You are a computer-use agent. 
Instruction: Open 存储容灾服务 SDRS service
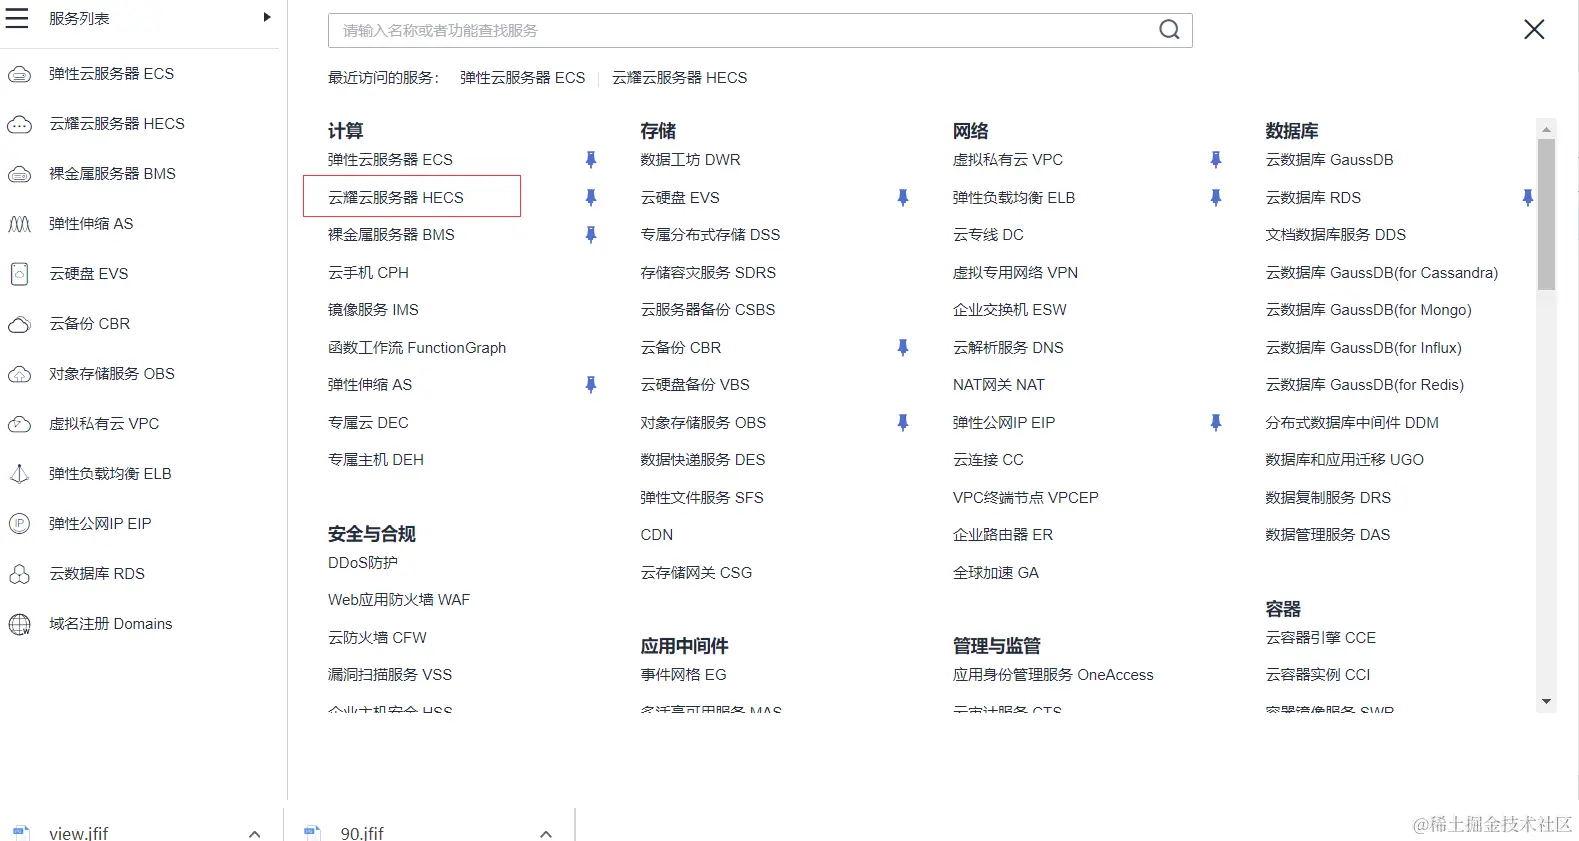708,273
